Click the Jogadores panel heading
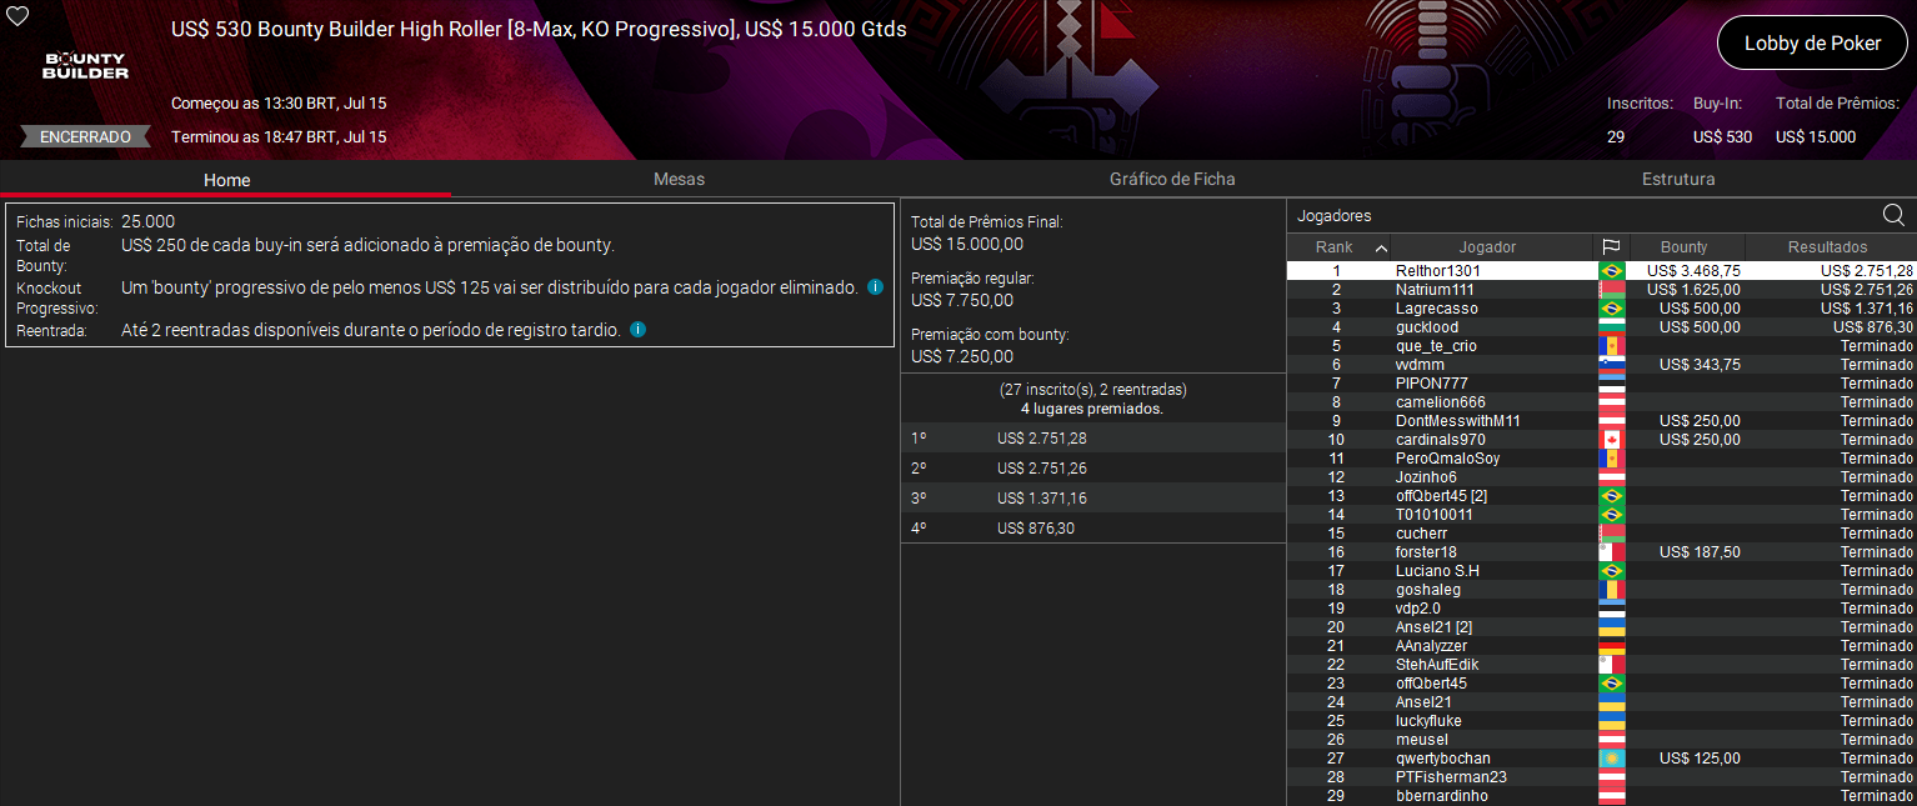Image resolution: width=1917 pixels, height=806 pixels. click(1334, 216)
